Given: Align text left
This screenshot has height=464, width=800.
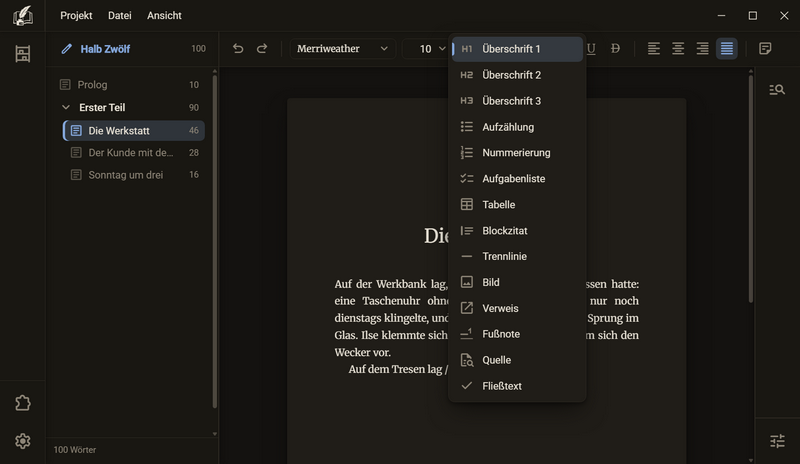Looking at the screenshot, I should coord(654,48).
